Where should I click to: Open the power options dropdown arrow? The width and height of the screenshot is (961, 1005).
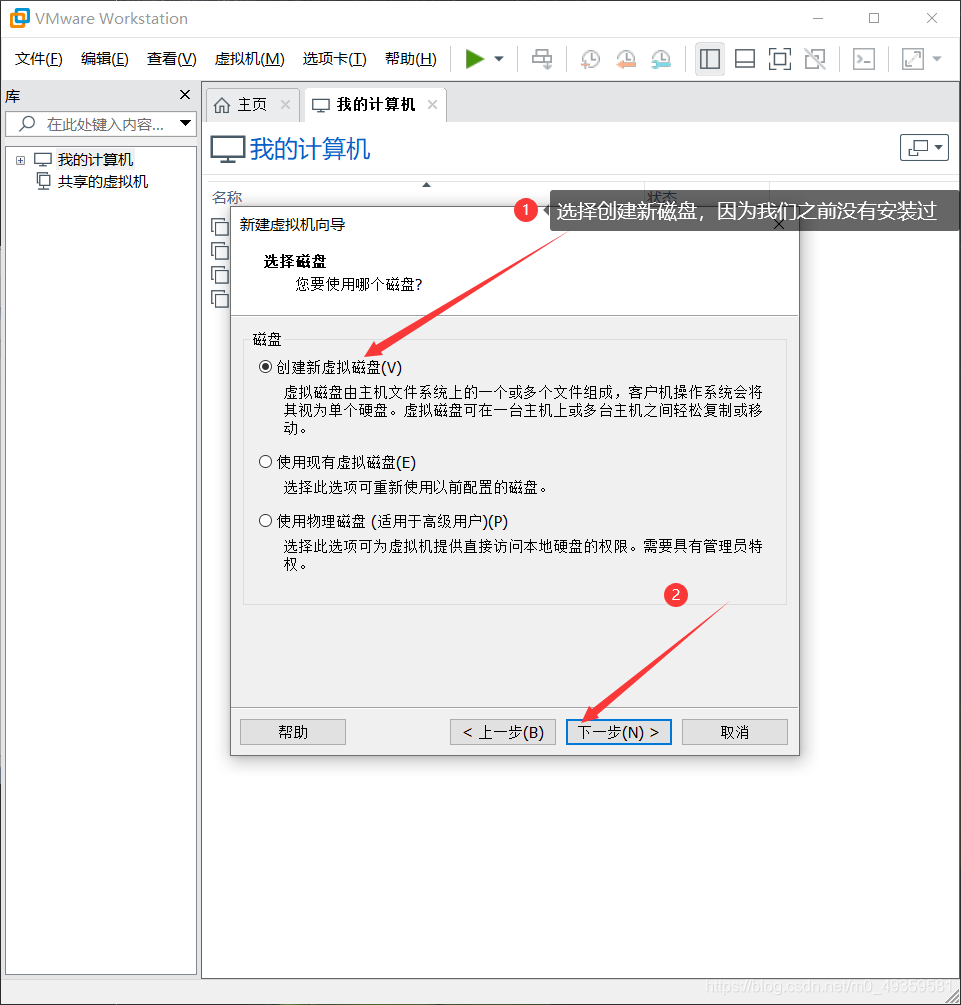(499, 59)
